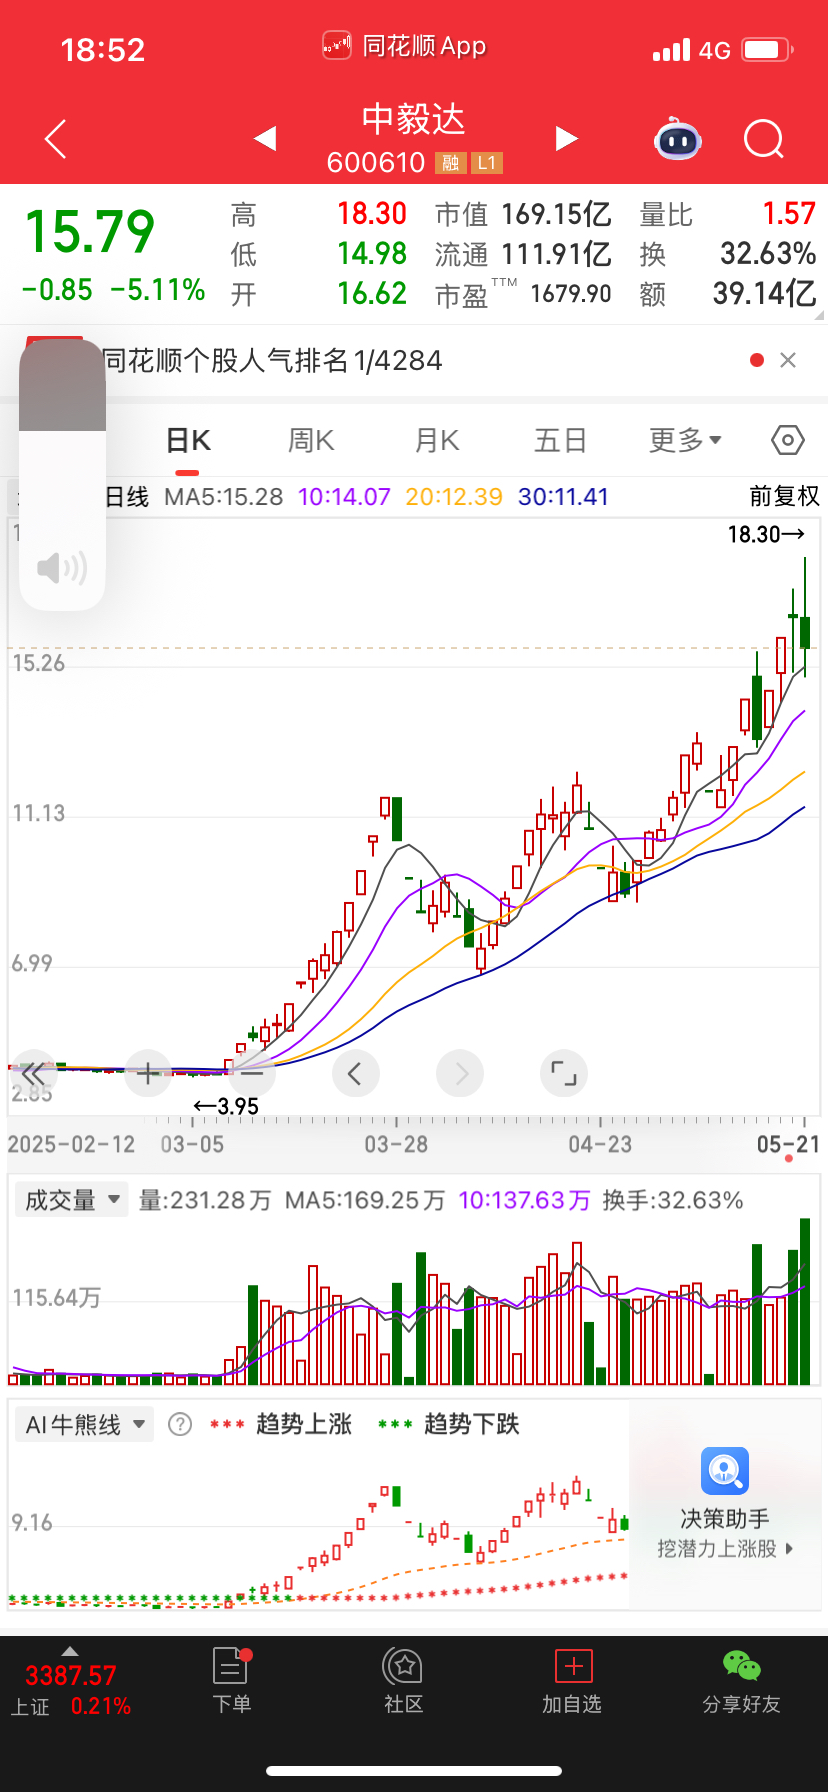Open 决策助手 stock finder icon
Screen dimensions: 828x1792
click(x=725, y=1471)
